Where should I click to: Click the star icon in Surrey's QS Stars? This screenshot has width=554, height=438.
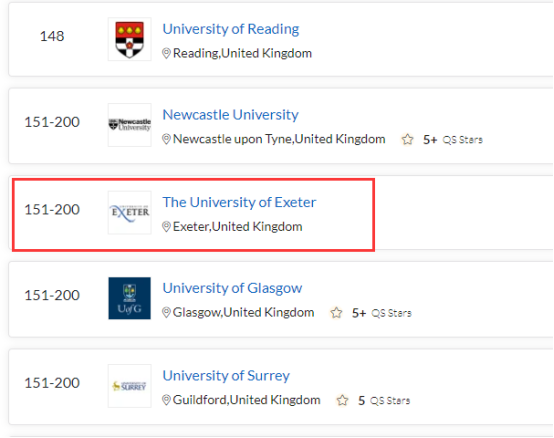[x=342, y=401]
